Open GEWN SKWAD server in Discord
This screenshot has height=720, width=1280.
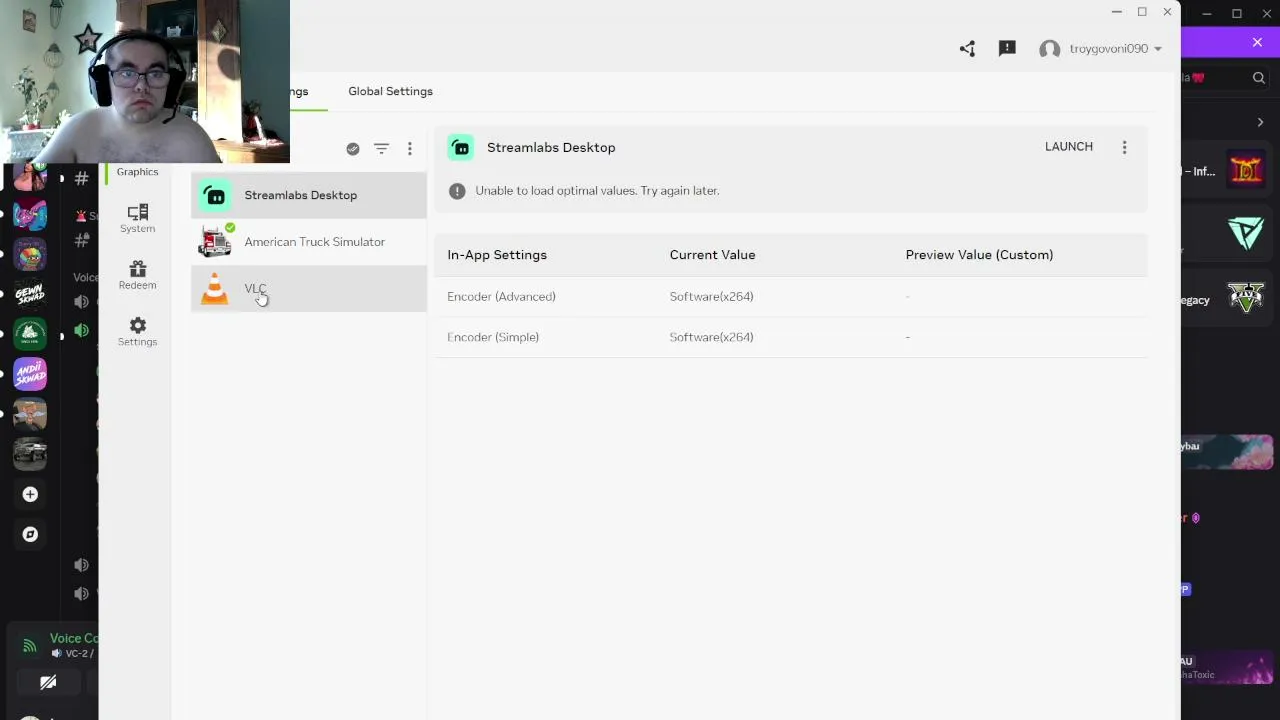30,295
